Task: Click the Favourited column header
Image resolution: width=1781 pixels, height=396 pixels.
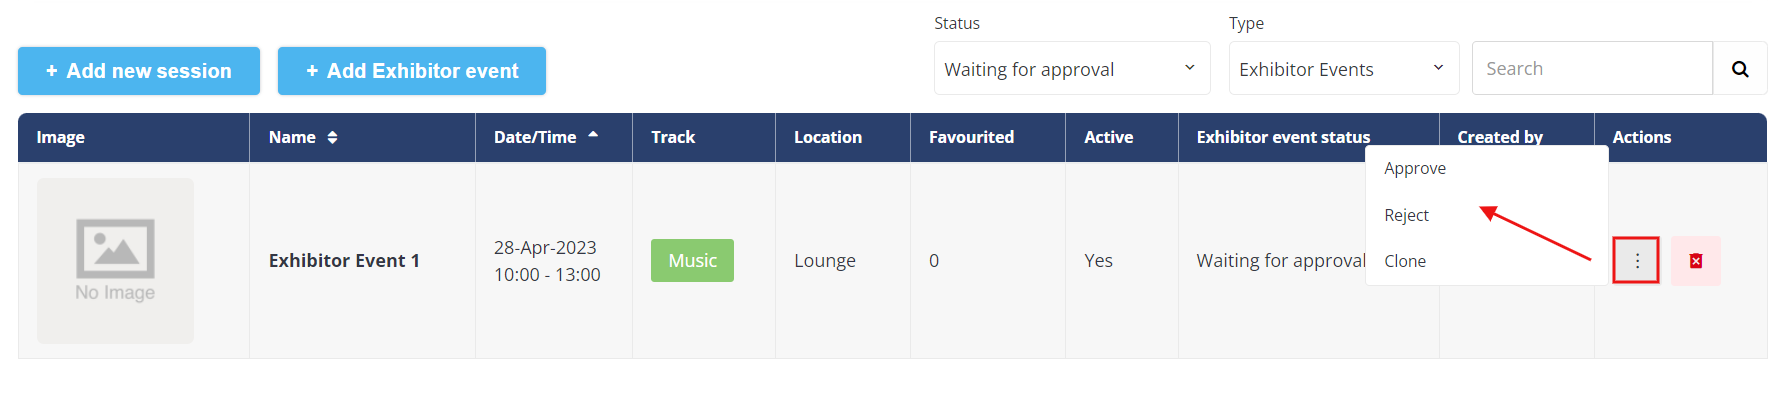Action: [971, 138]
